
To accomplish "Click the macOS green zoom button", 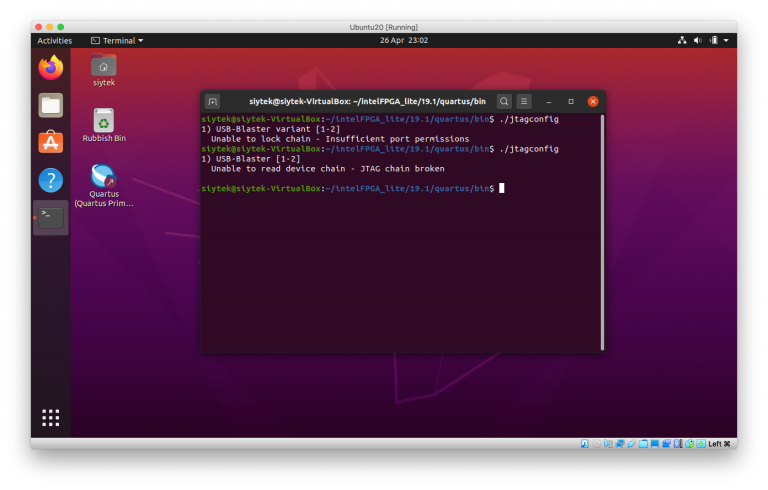I will [x=60, y=27].
